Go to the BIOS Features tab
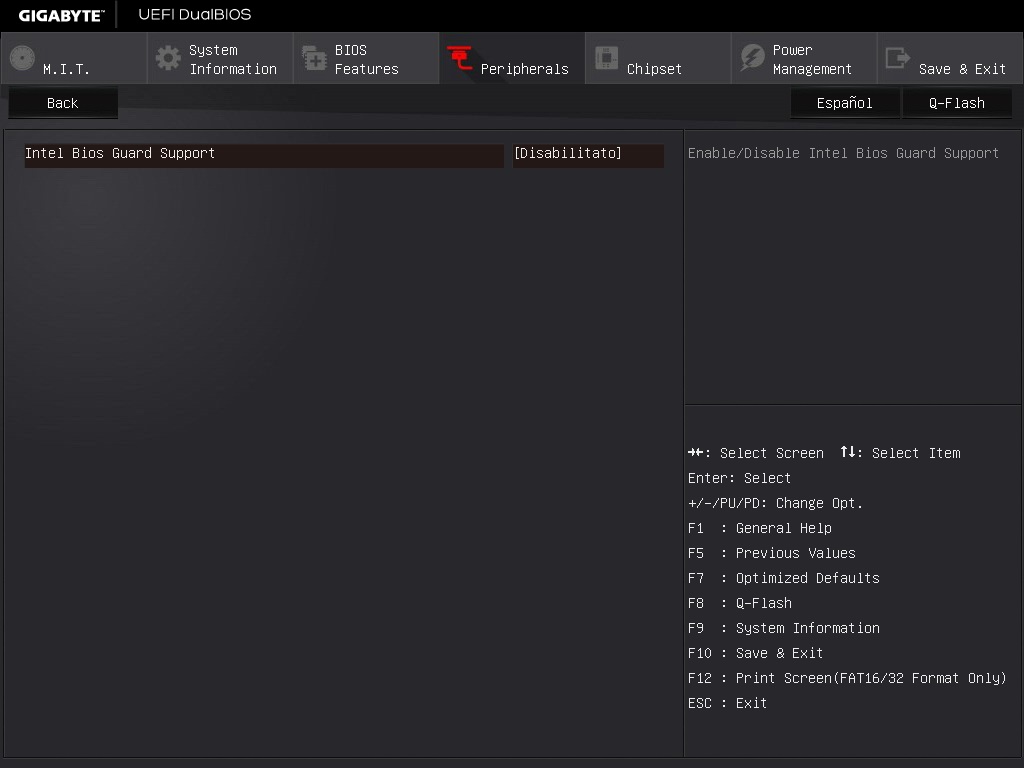This screenshot has width=1024, height=768. click(x=366, y=59)
